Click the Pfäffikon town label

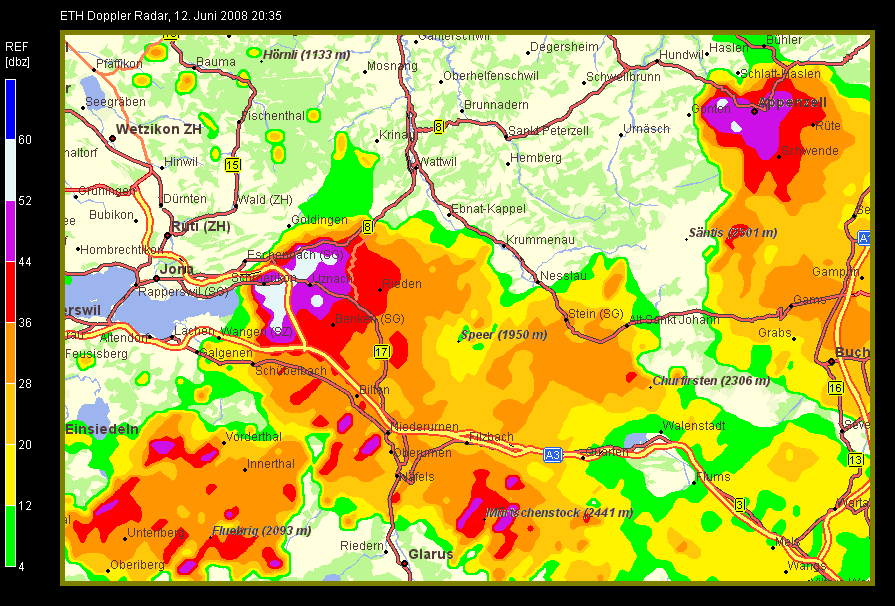[x=119, y=64]
